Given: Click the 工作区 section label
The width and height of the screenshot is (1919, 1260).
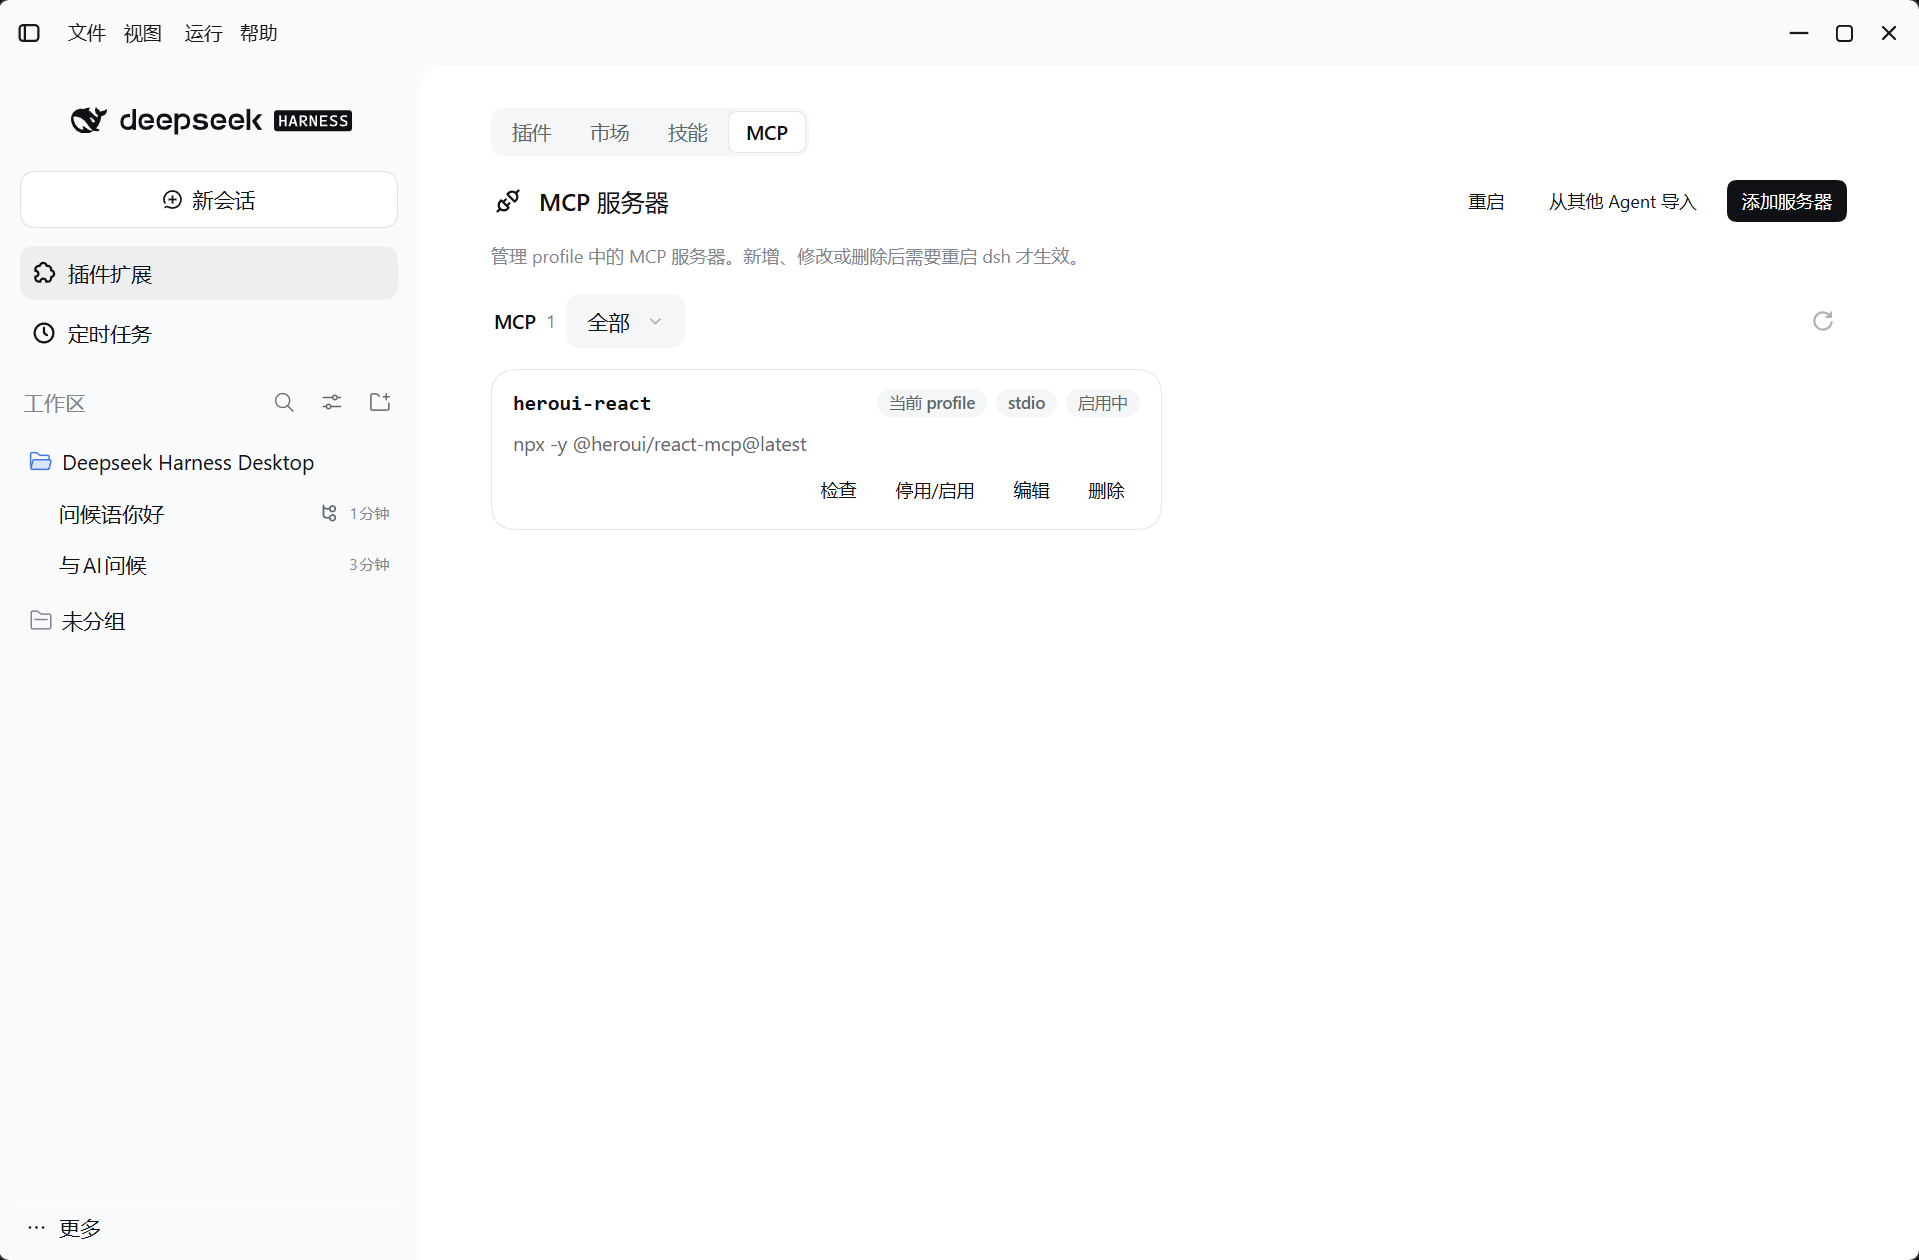Looking at the screenshot, I should 55,404.
